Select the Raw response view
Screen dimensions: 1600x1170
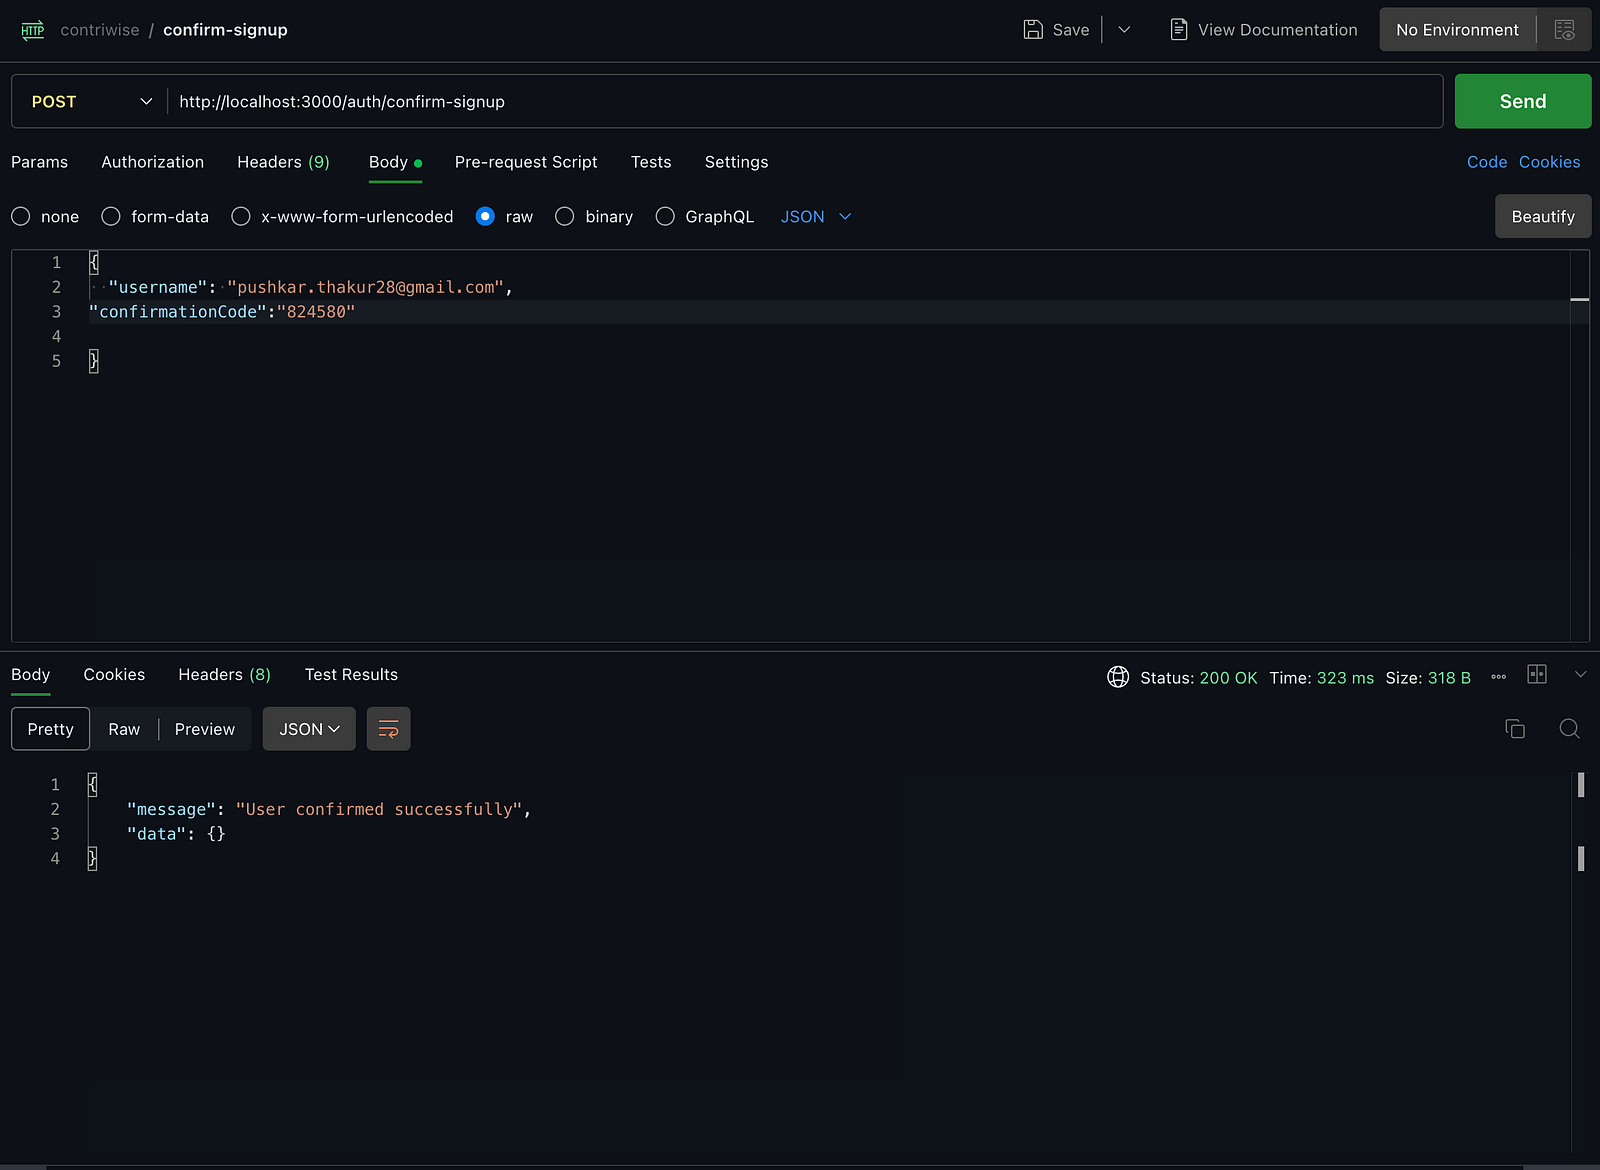coord(124,729)
